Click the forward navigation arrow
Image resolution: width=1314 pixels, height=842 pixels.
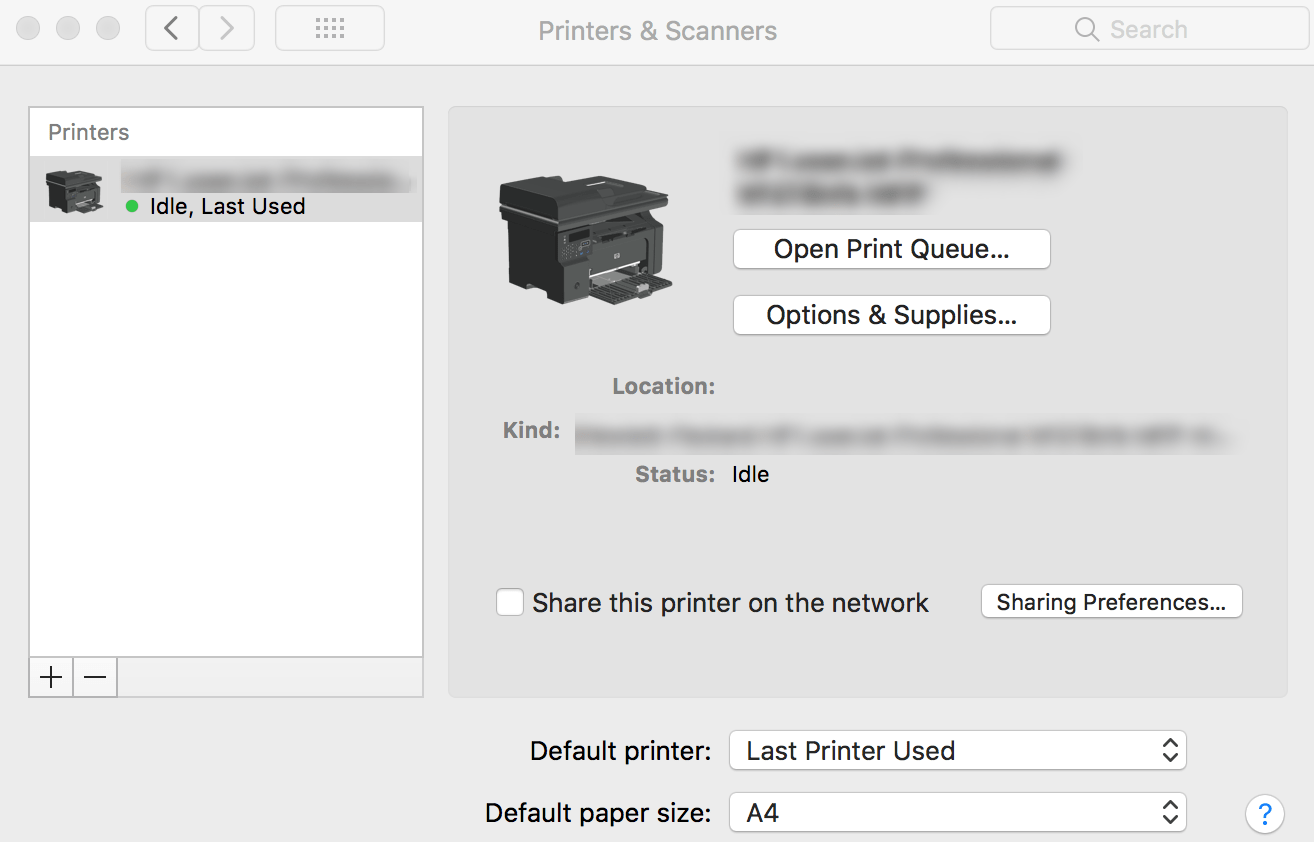(226, 27)
